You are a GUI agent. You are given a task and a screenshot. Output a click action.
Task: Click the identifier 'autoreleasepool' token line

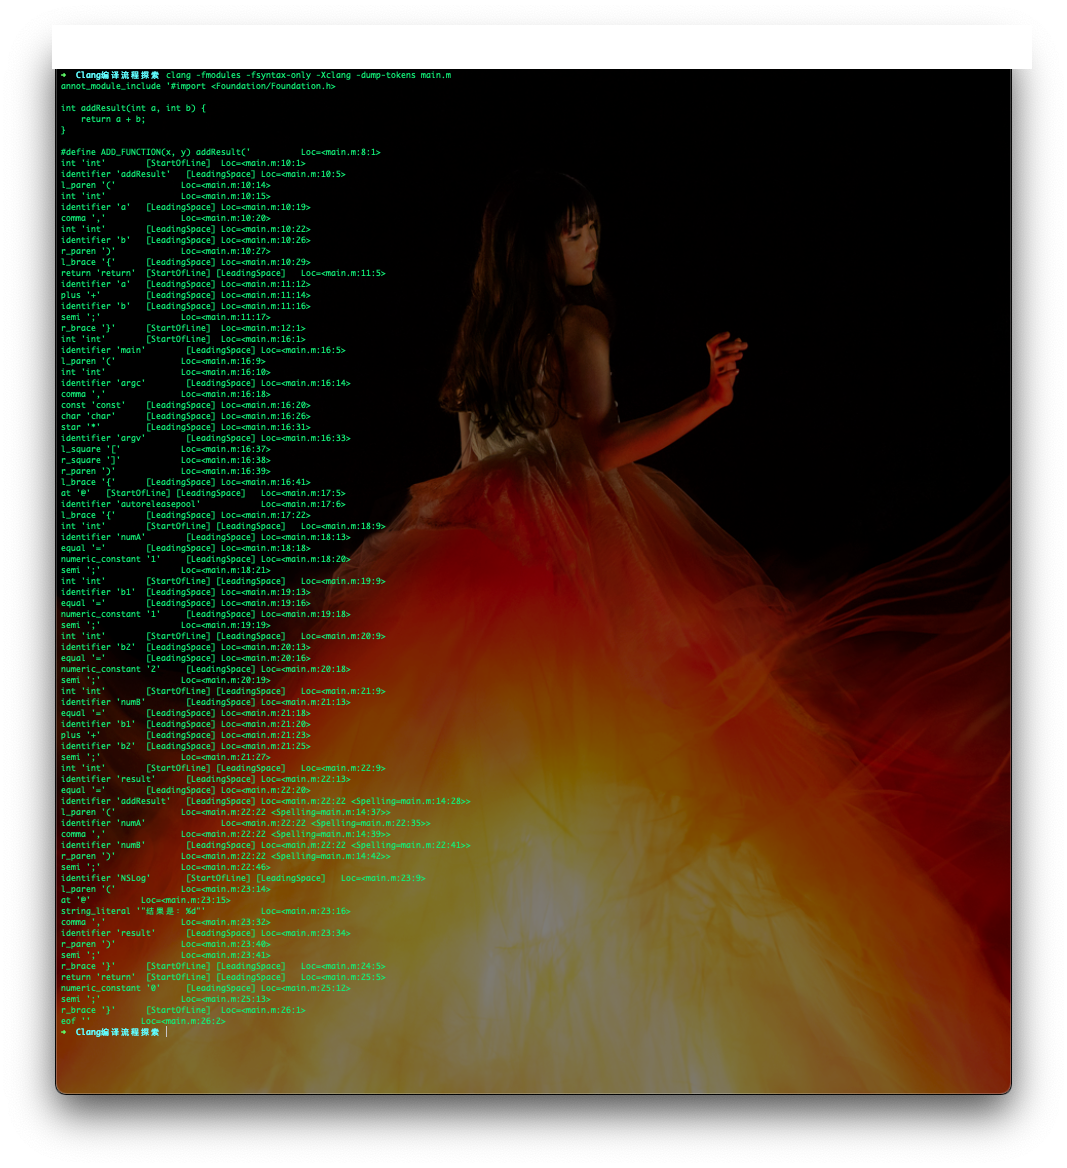[203, 504]
